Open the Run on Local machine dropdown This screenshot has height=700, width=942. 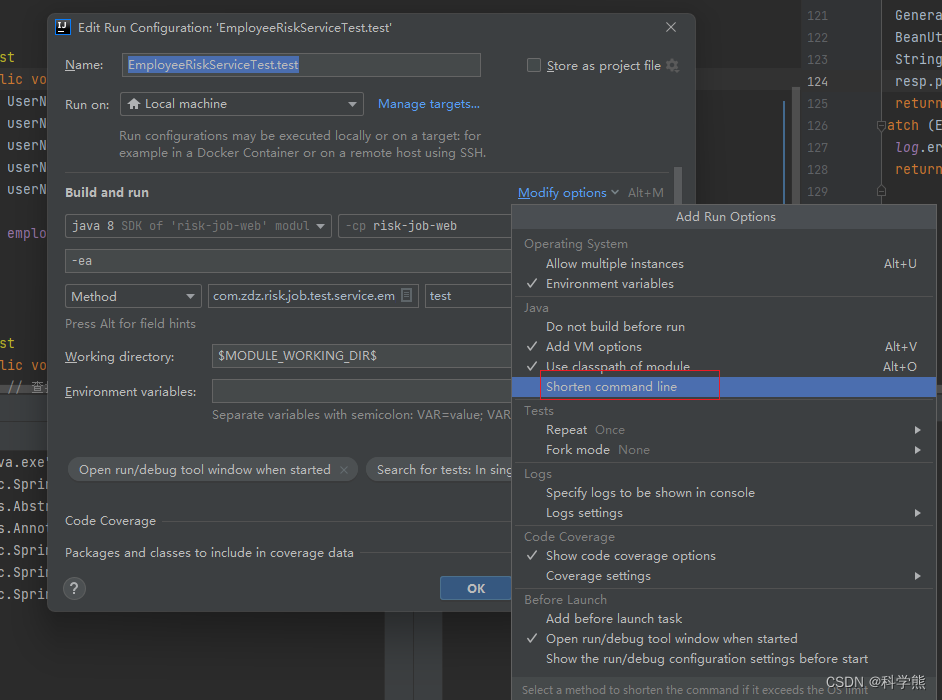point(242,104)
